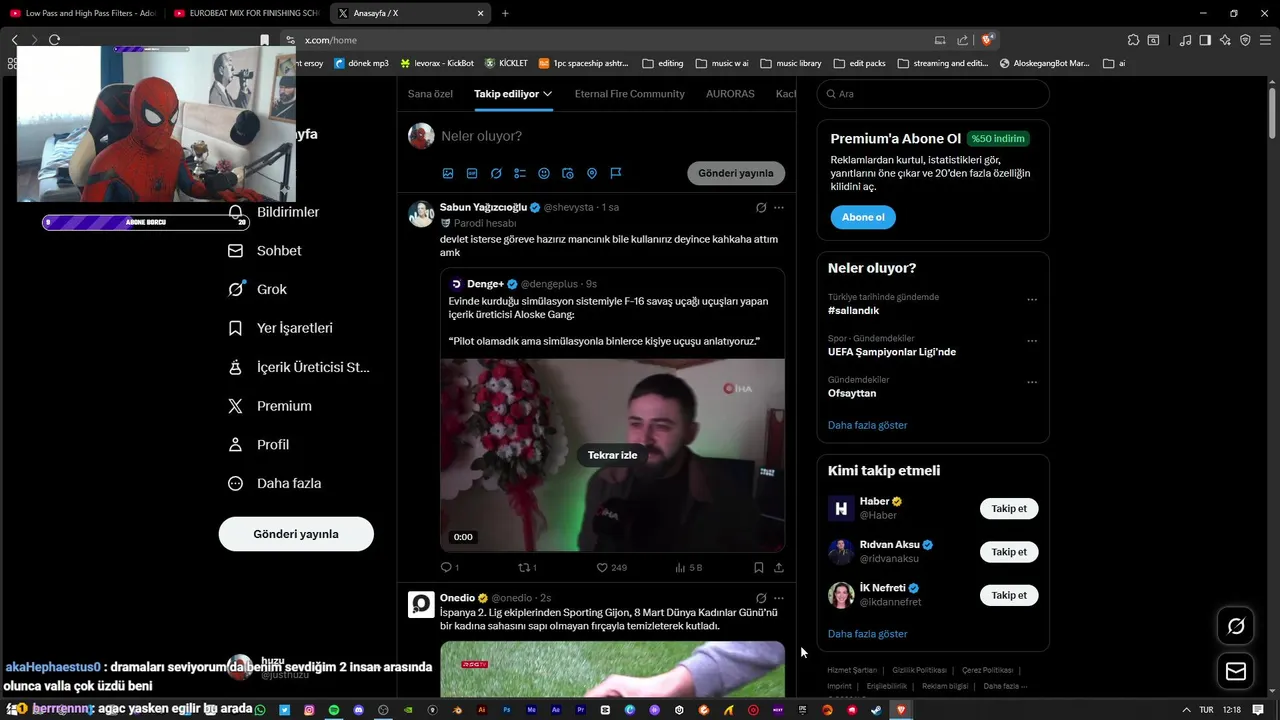Open the Brave main hamburger menu

(1267, 40)
